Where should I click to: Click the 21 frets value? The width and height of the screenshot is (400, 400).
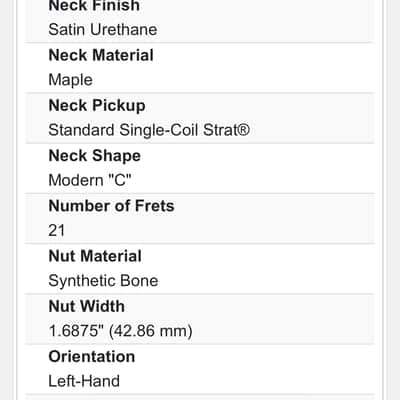point(57,231)
